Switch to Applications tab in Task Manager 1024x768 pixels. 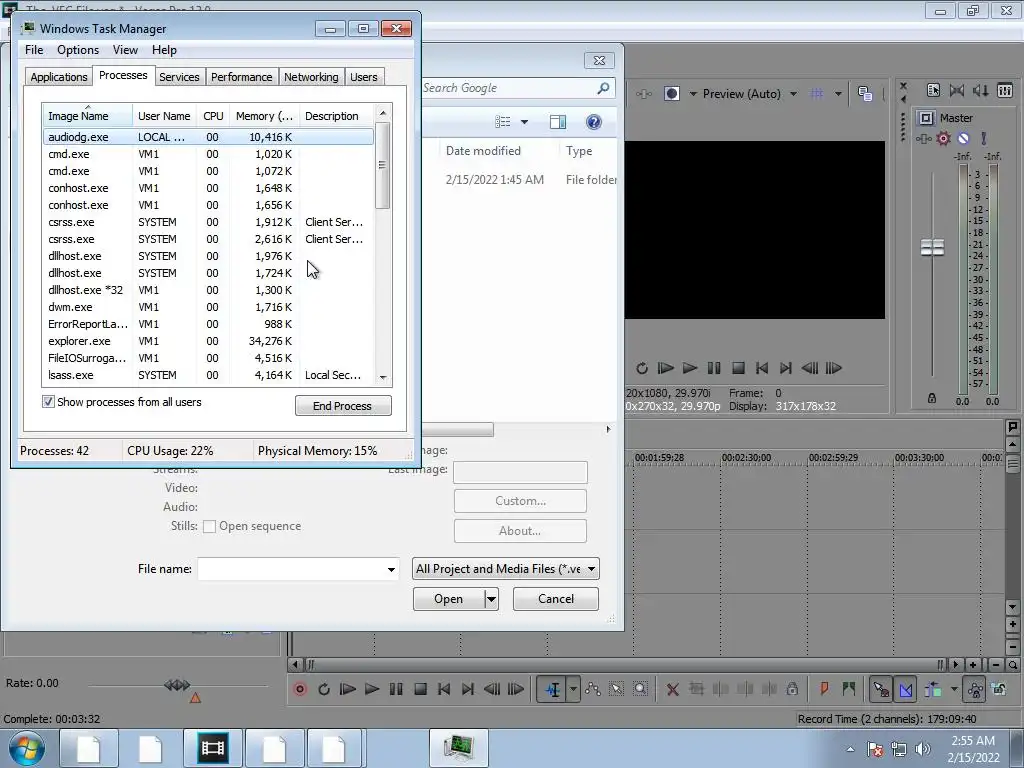(59, 77)
